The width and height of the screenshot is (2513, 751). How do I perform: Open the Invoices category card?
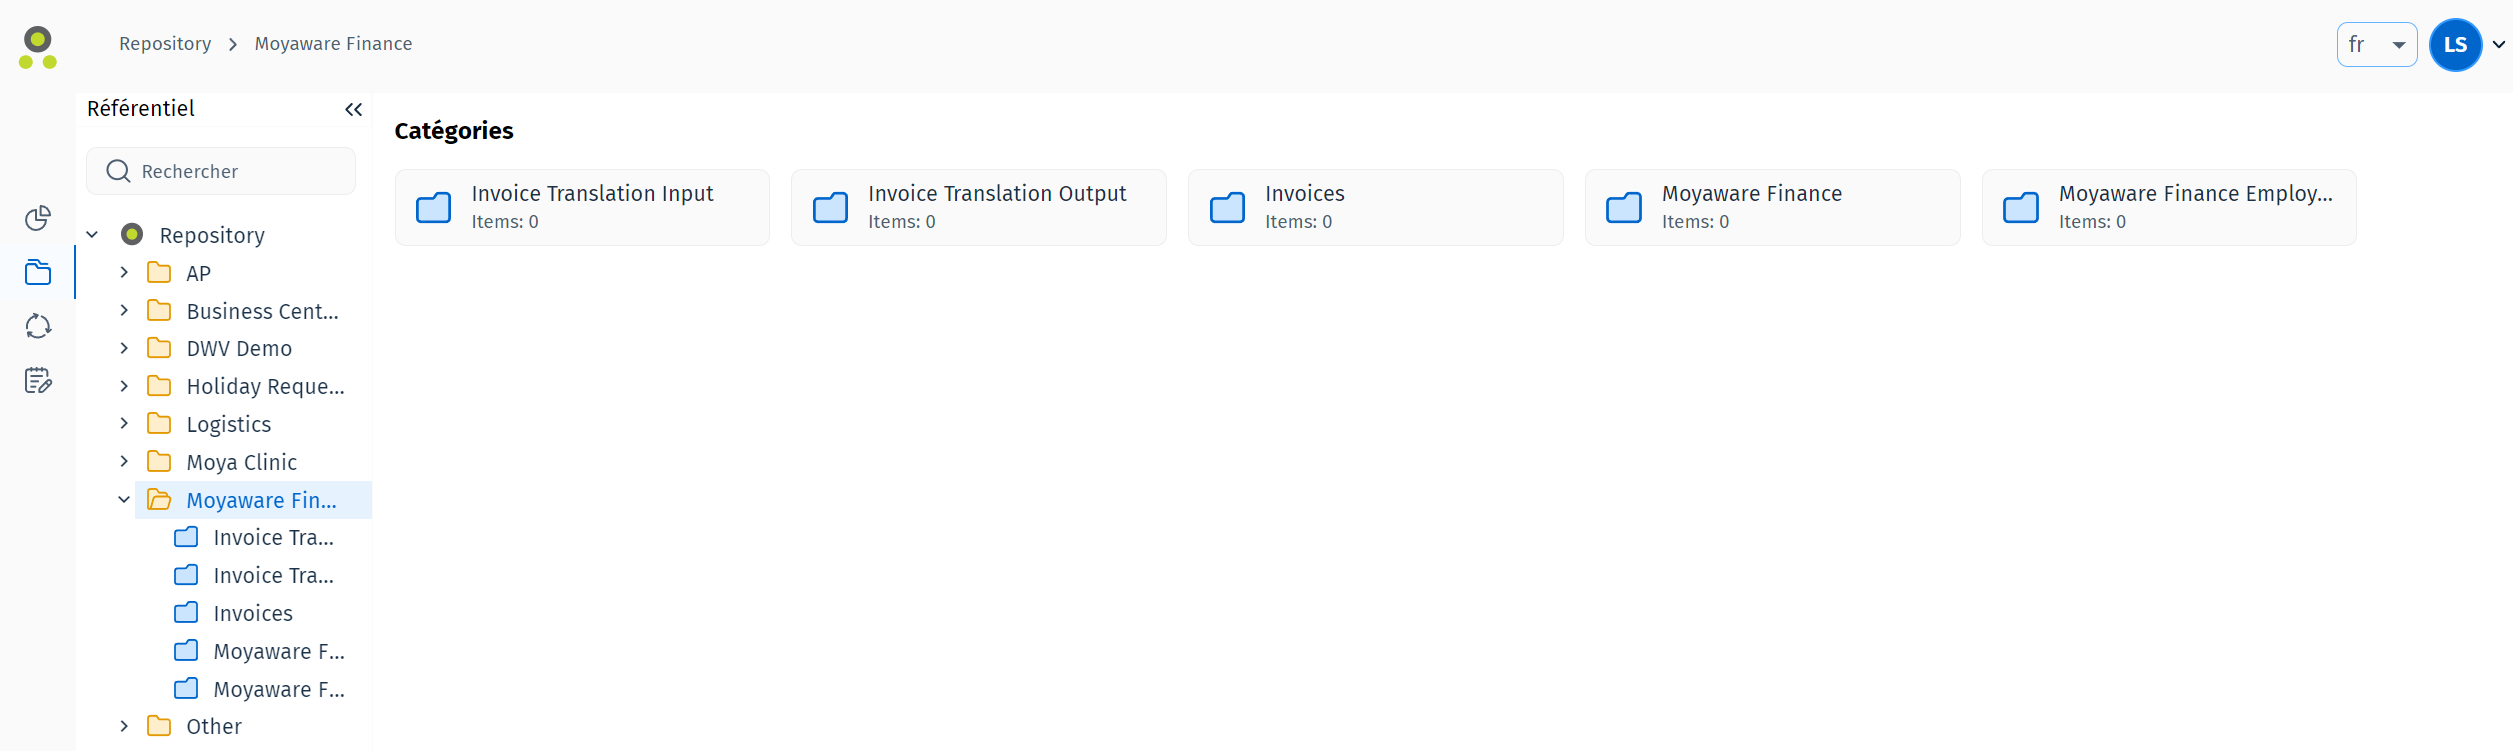(1375, 207)
